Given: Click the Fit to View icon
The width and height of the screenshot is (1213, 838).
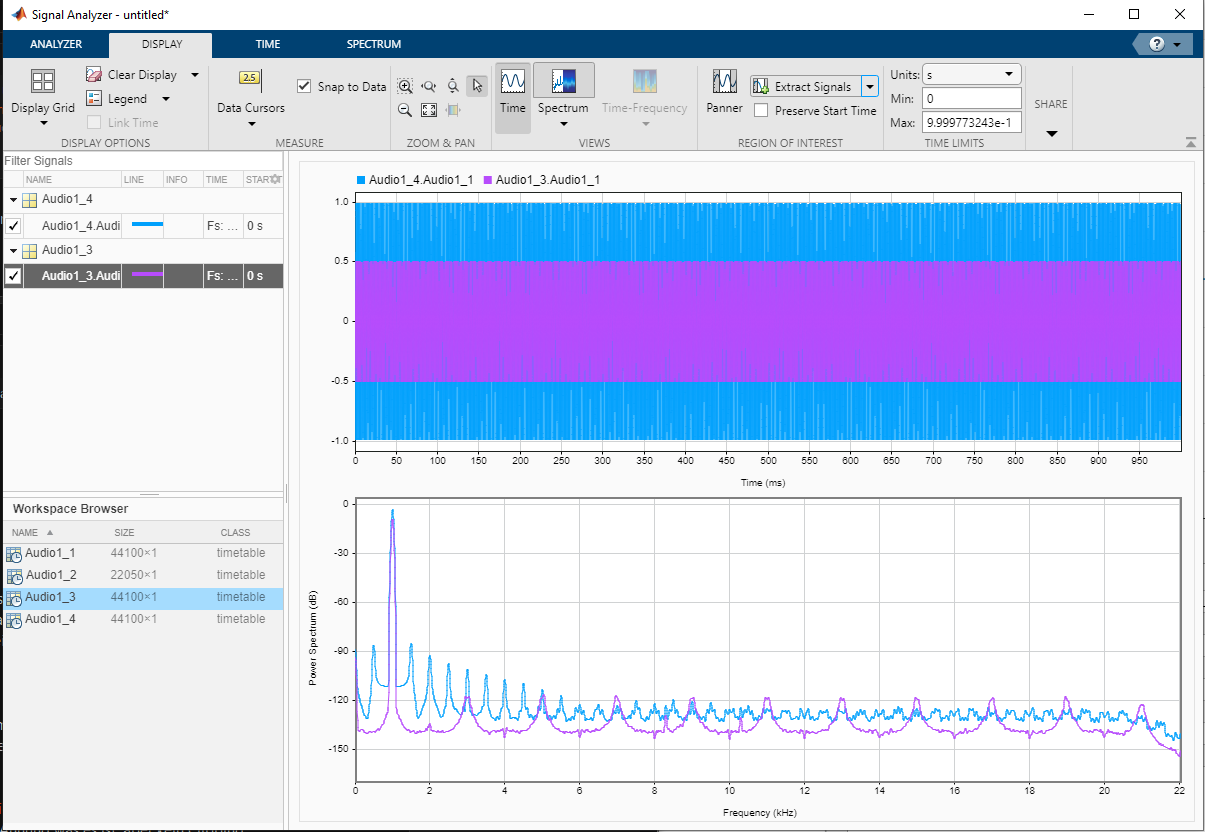Looking at the screenshot, I should [429, 110].
